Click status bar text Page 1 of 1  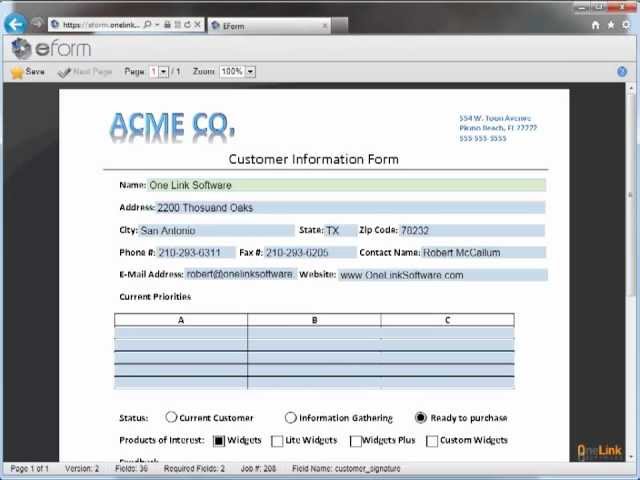(x=29, y=469)
